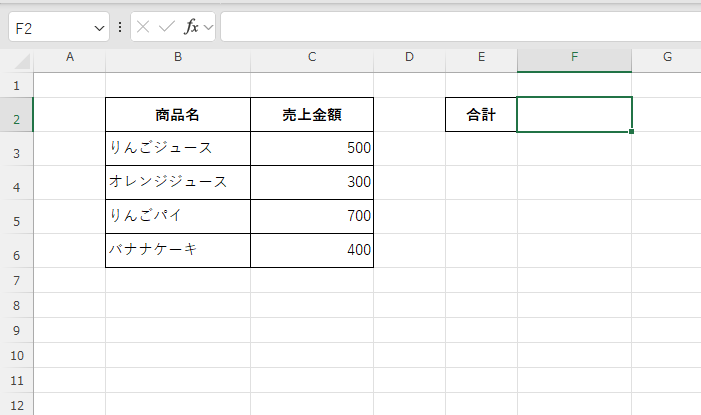Select row 3 header
The width and height of the screenshot is (701, 415).
coord(17,149)
